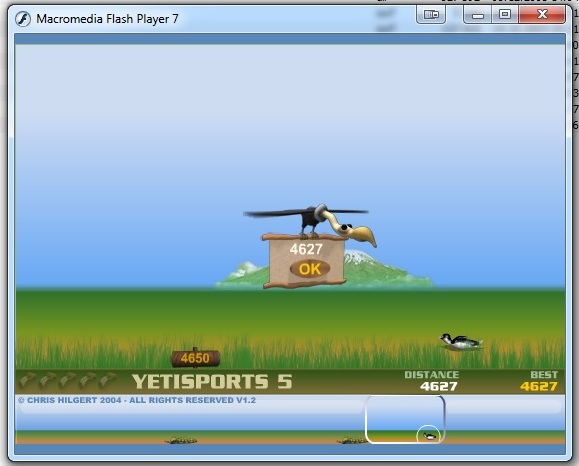Click the first attempt icon in the status bar
This screenshot has width=579, height=466.
(x=27, y=380)
